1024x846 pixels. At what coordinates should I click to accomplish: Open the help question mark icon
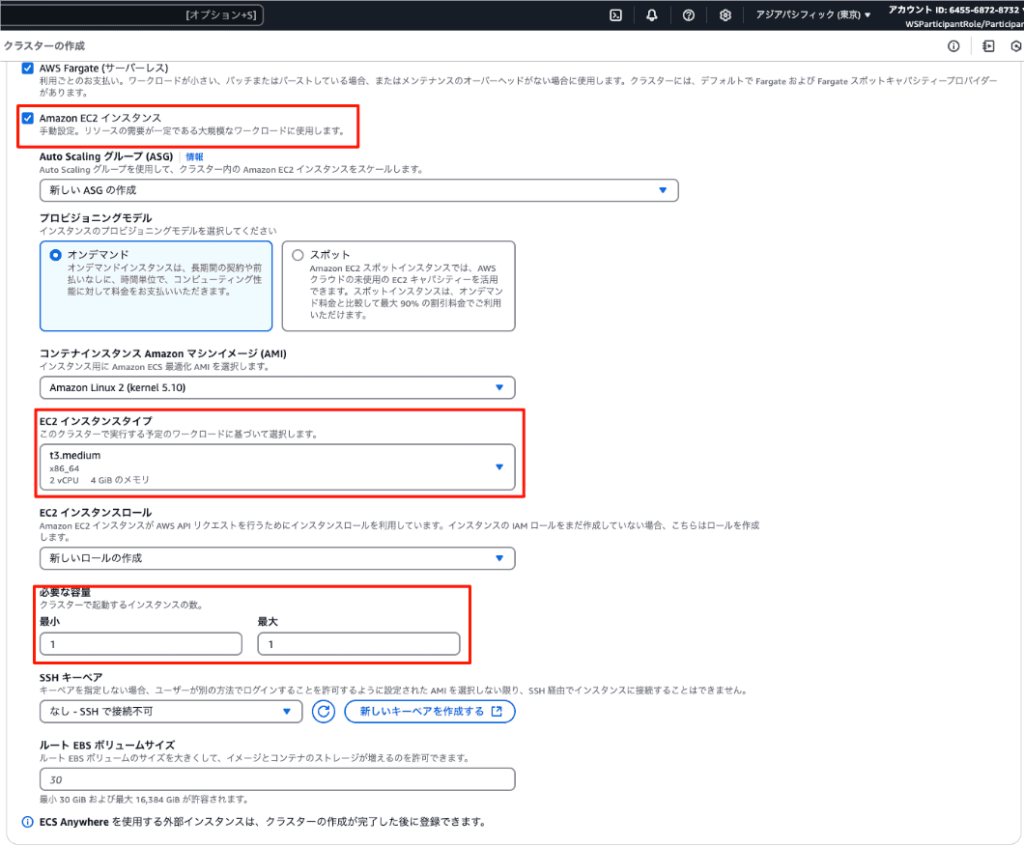tap(688, 15)
